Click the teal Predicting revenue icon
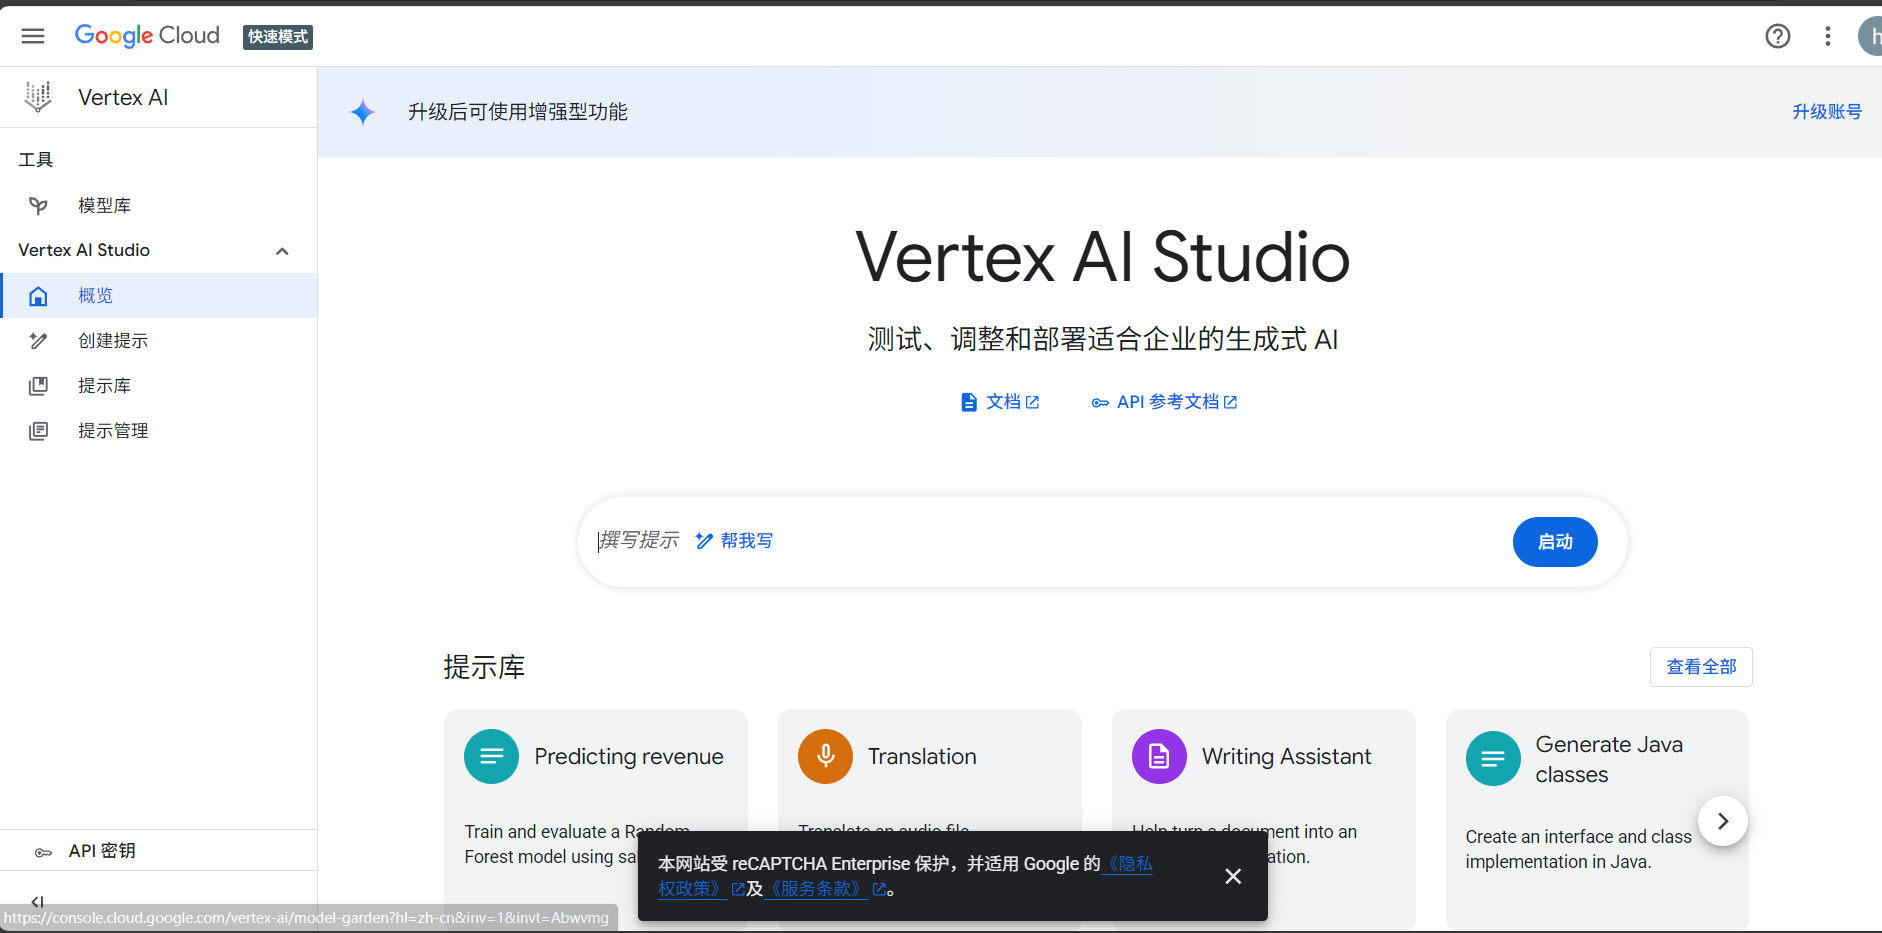The width and height of the screenshot is (1882, 933). (491, 756)
